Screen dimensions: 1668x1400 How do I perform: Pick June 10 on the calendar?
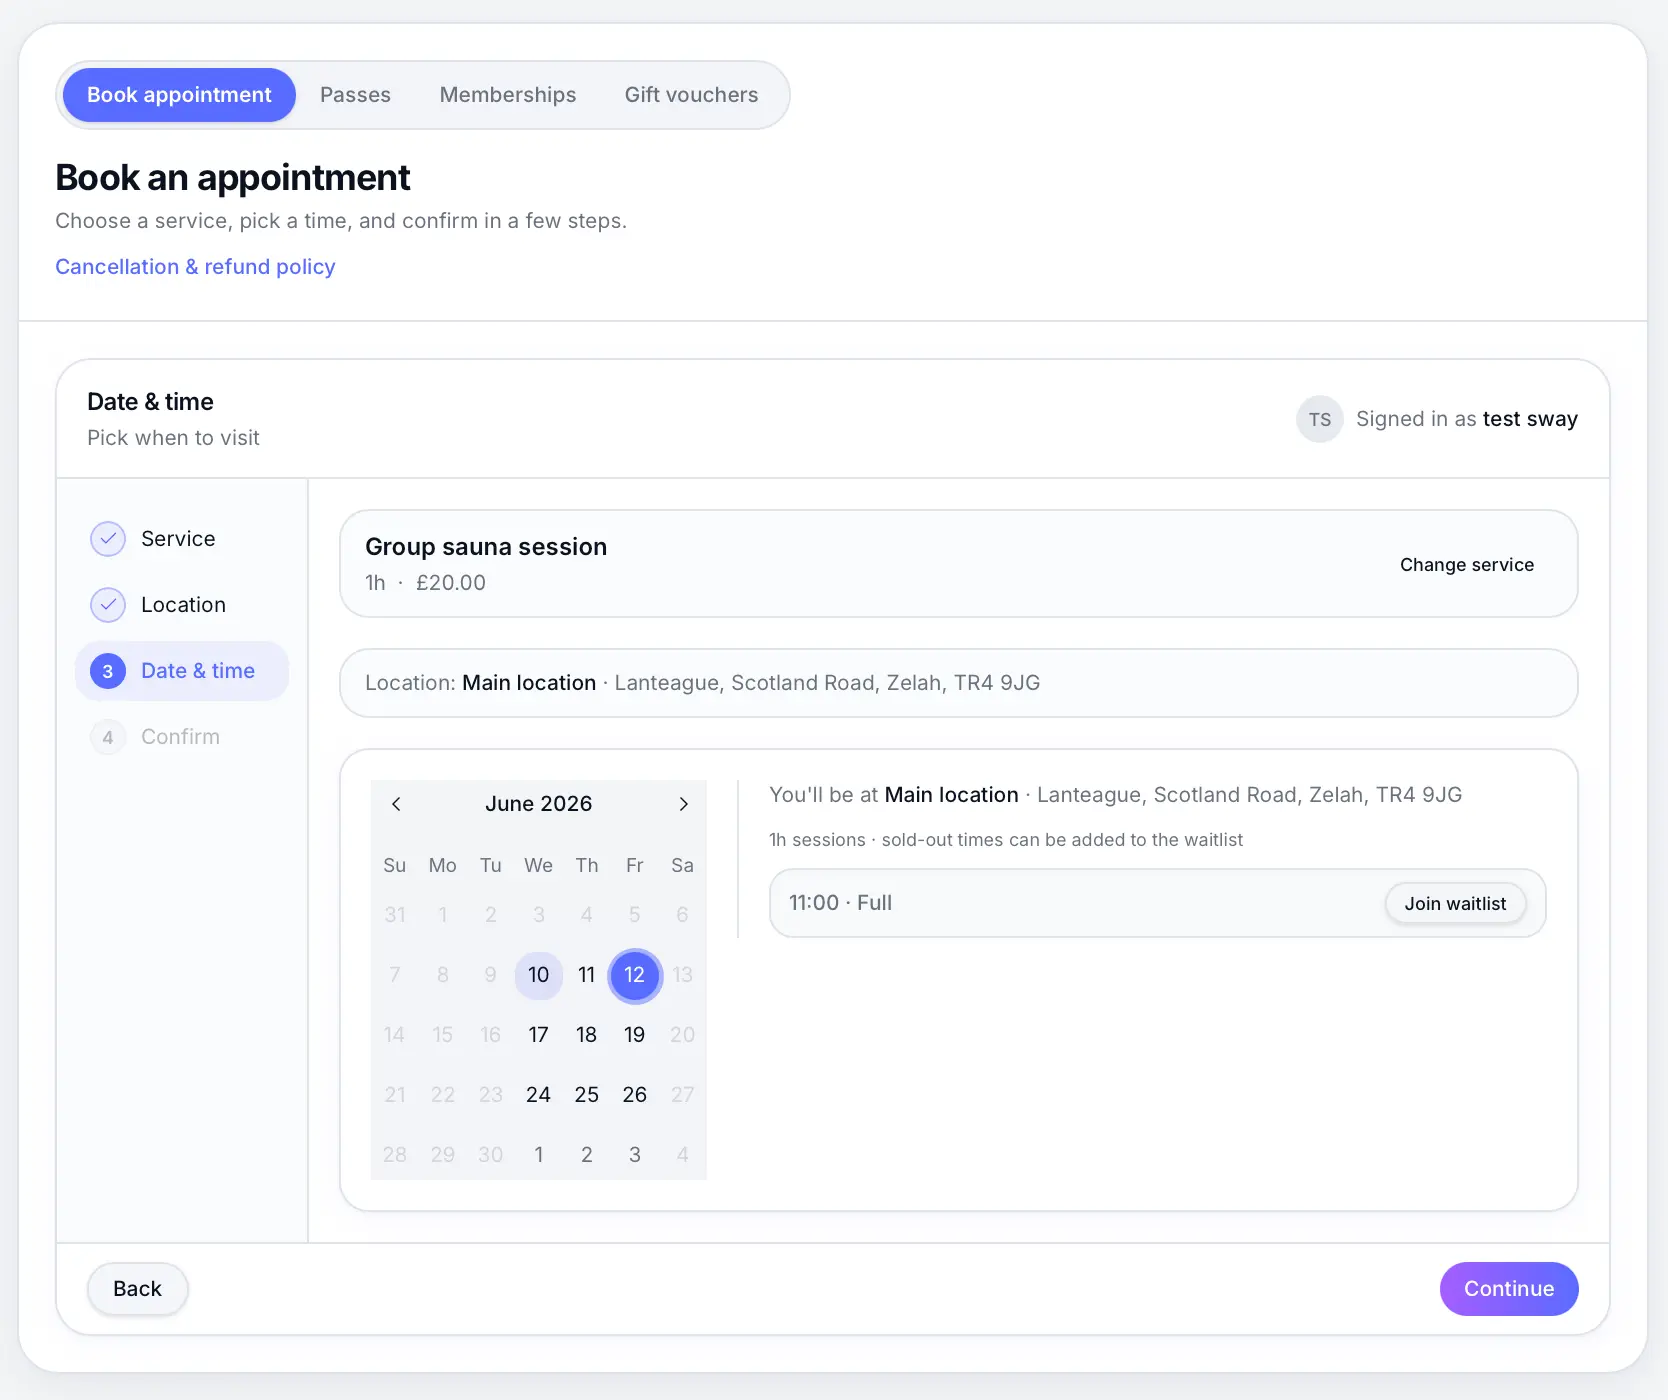point(538,975)
